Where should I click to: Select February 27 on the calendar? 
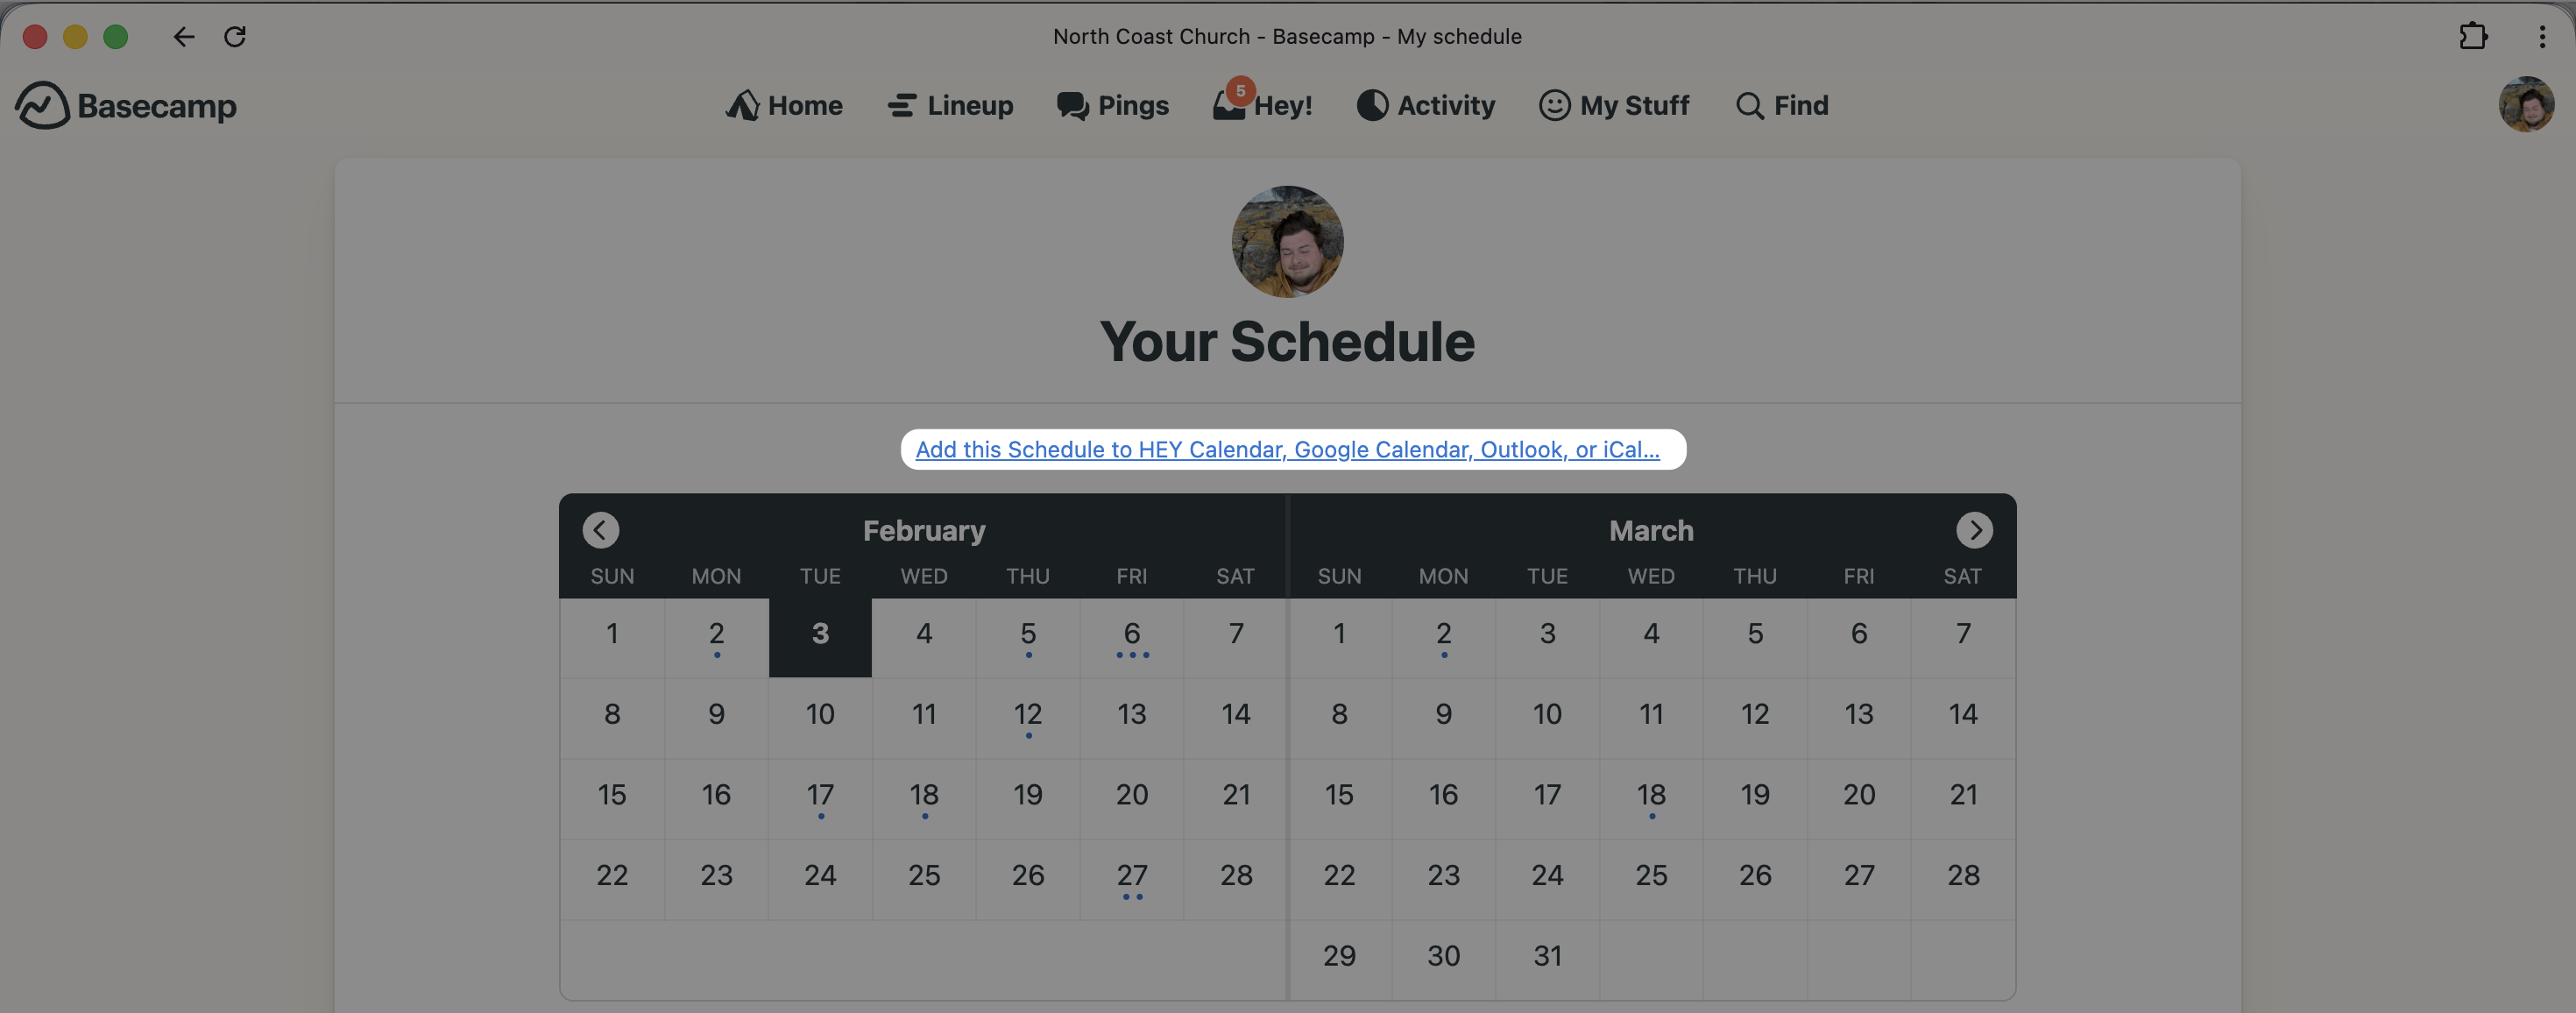1131,879
